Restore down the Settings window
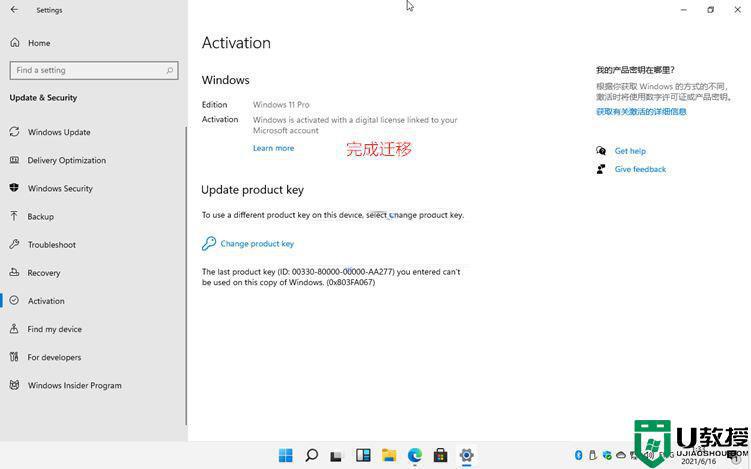This screenshot has height=469, width=751. click(x=711, y=10)
